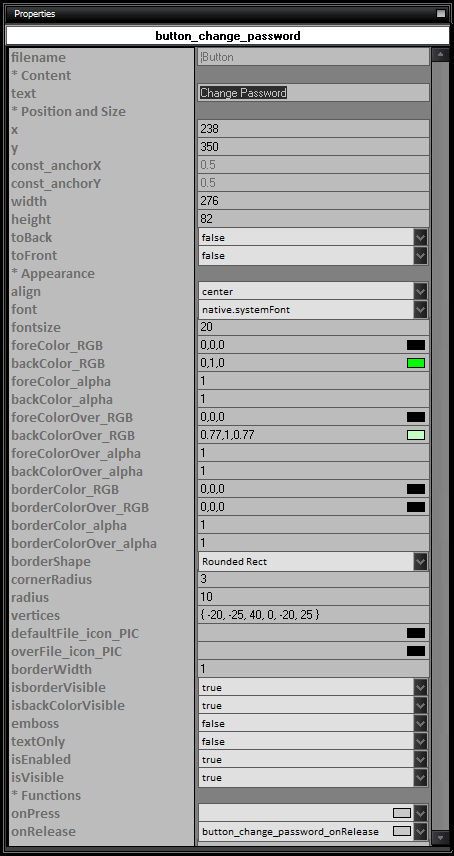This screenshot has height=856, width=454.
Task: Click the Properties panel maximize icon
Action: click(x=441, y=14)
